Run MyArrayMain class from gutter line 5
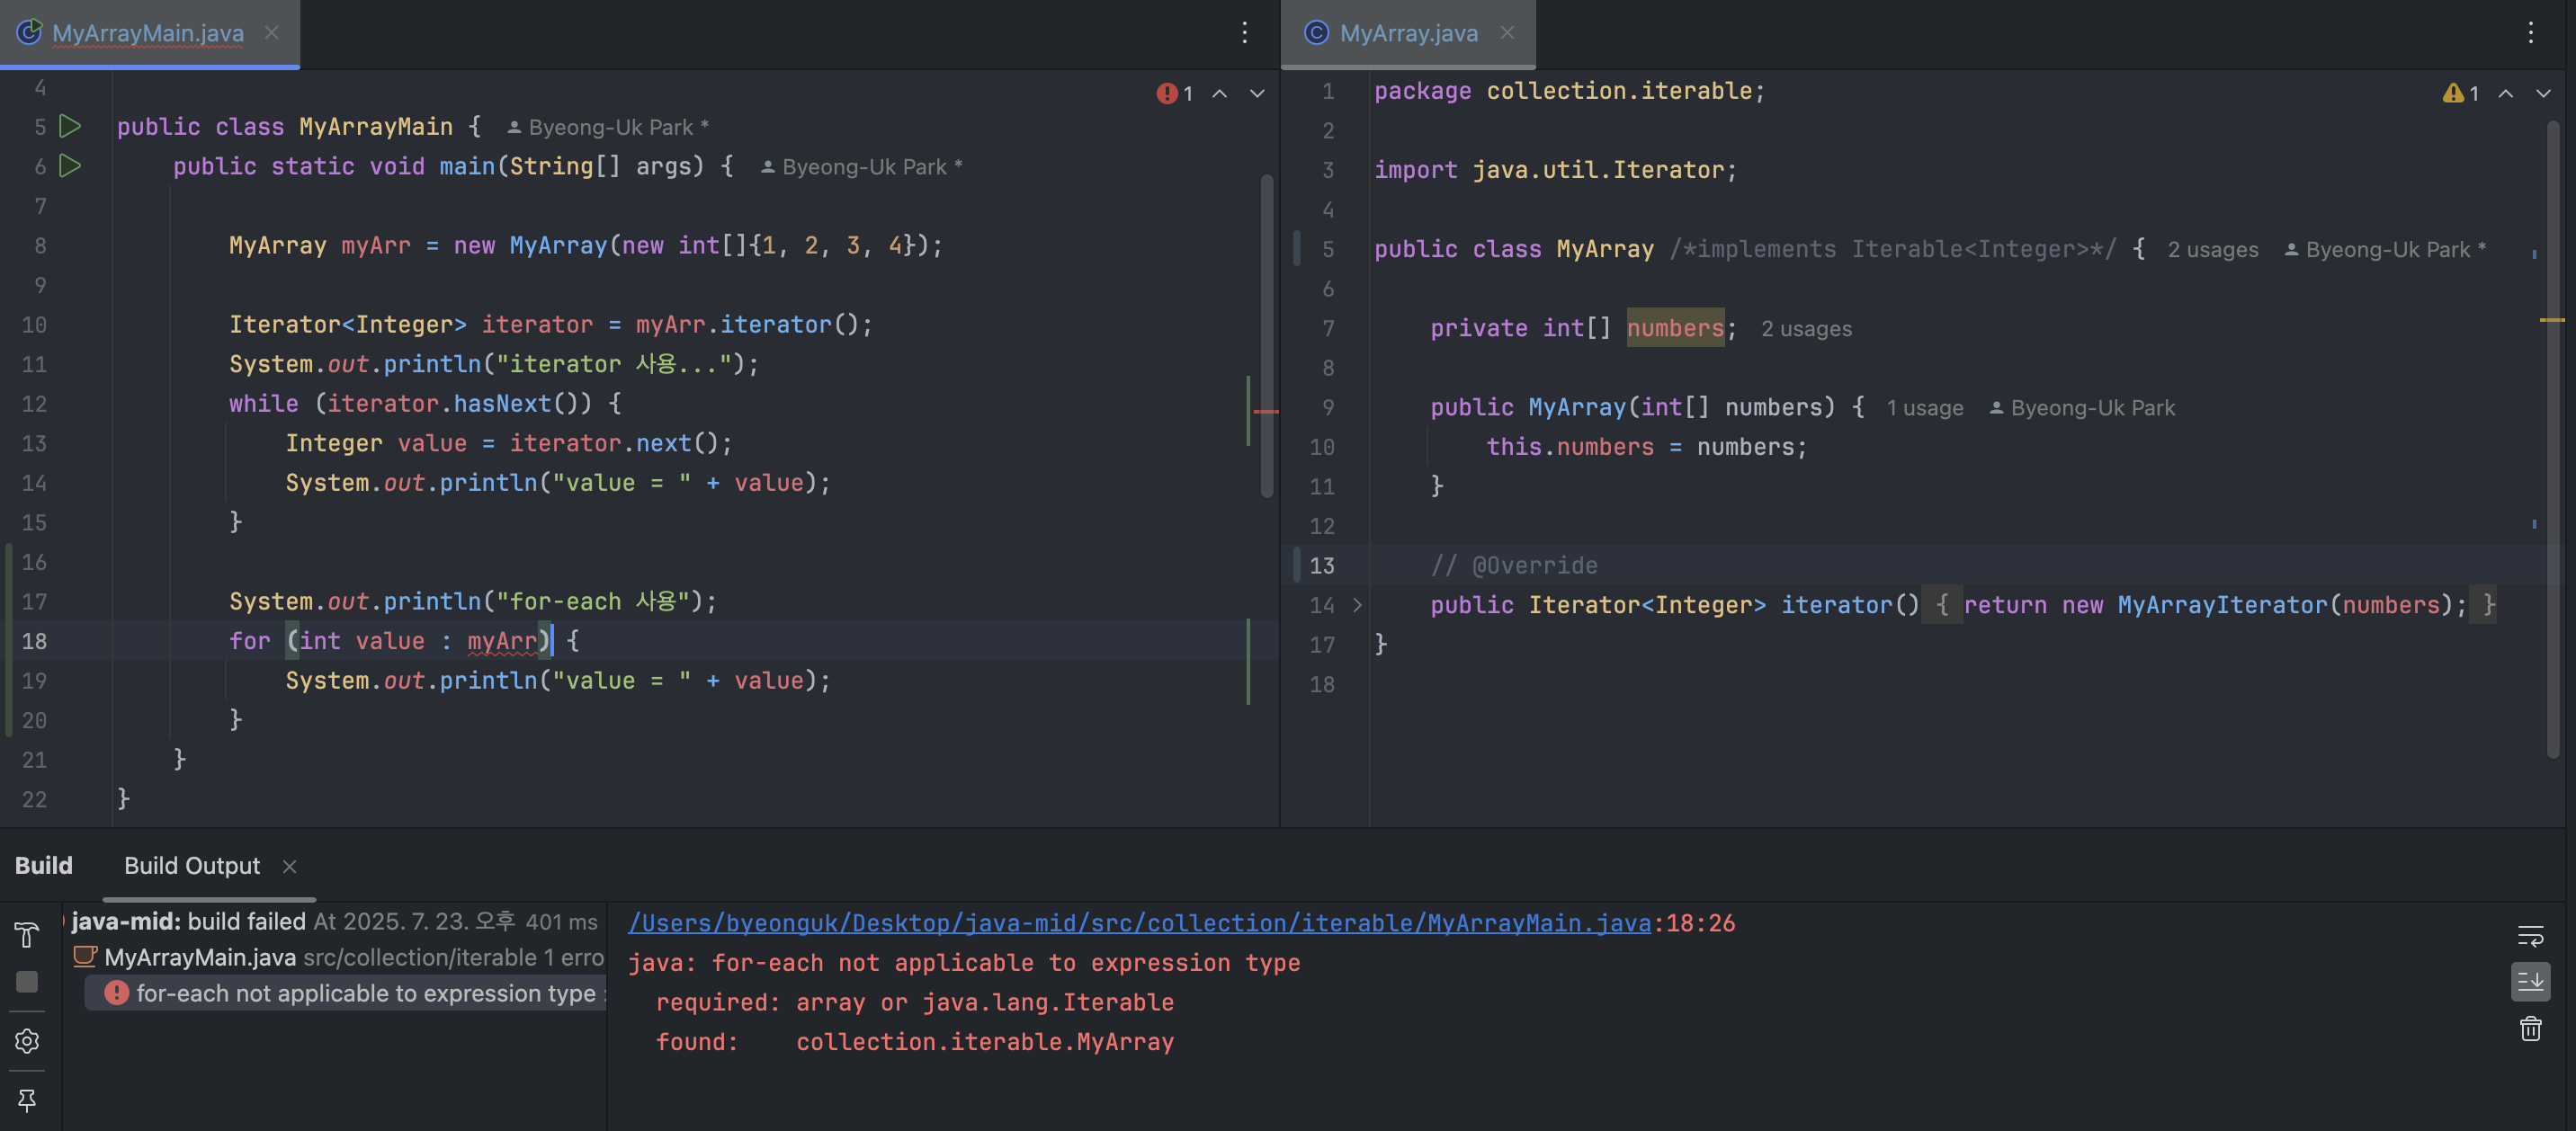Viewport: 2576px width, 1131px height. click(70, 127)
